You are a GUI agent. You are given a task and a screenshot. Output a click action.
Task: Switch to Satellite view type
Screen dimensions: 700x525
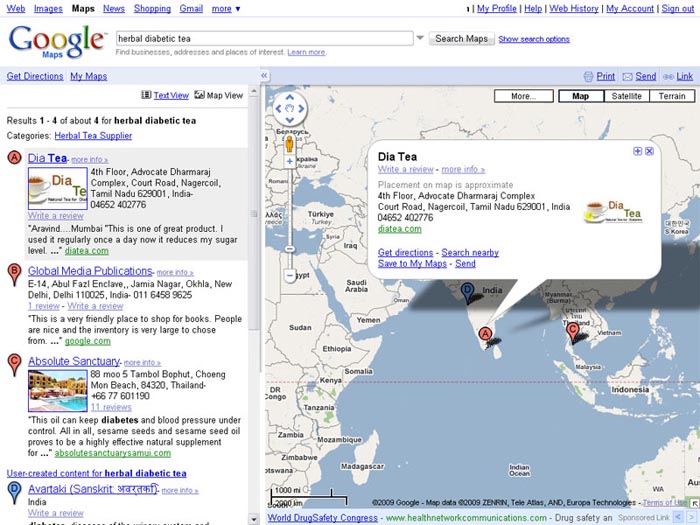click(x=626, y=96)
